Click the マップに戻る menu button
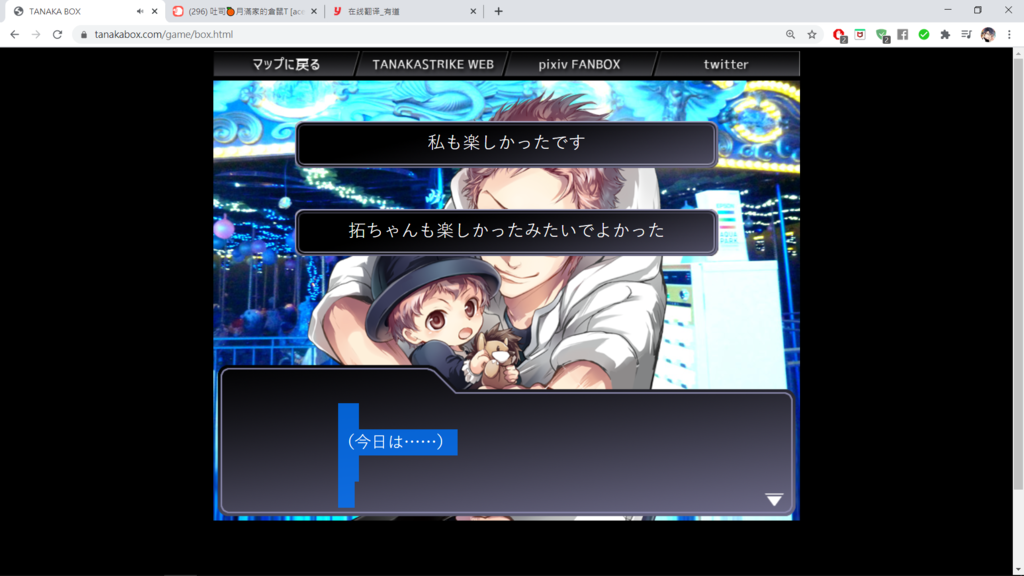The width and height of the screenshot is (1024, 576). click(x=286, y=64)
